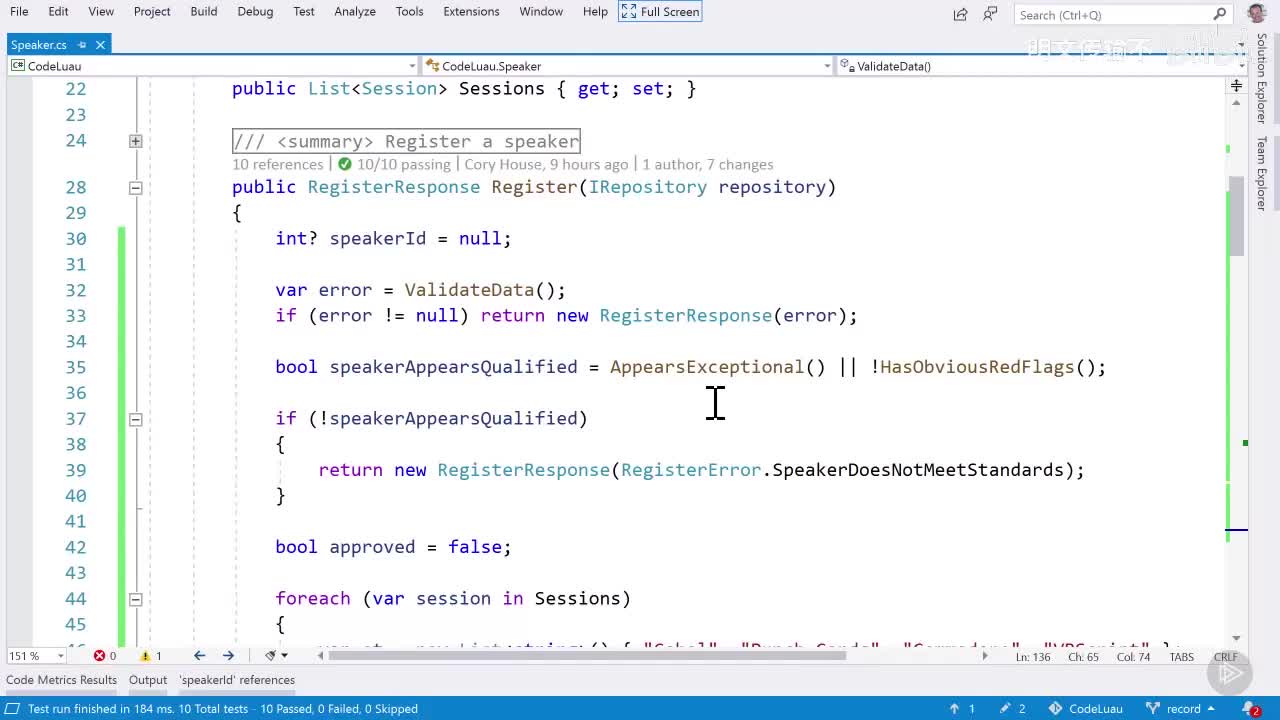Image resolution: width=1280 pixels, height=720 pixels.
Task: Click the unpushed commits up-arrow indicator
Action: click(x=963, y=709)
